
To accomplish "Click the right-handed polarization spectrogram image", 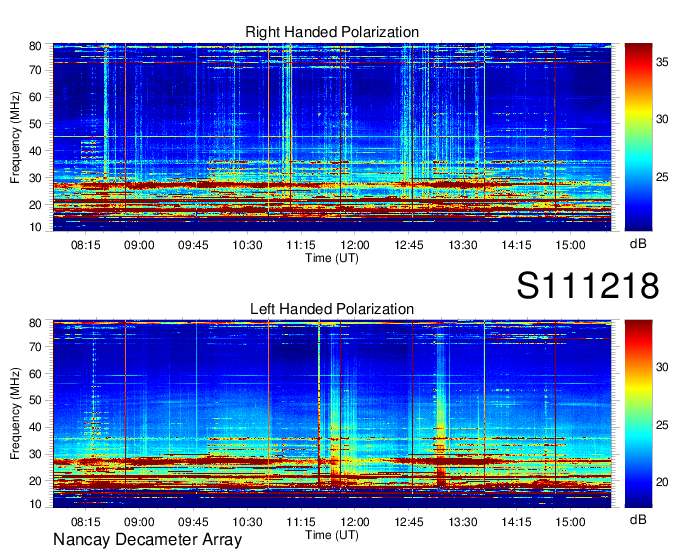I will 332,137.
